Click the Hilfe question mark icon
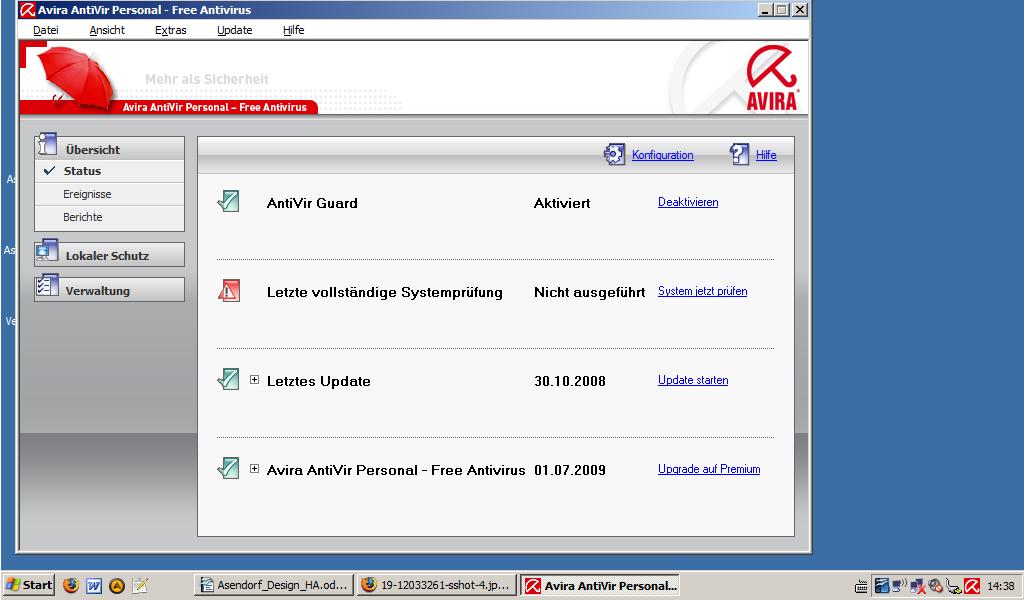 coord(740,154)
